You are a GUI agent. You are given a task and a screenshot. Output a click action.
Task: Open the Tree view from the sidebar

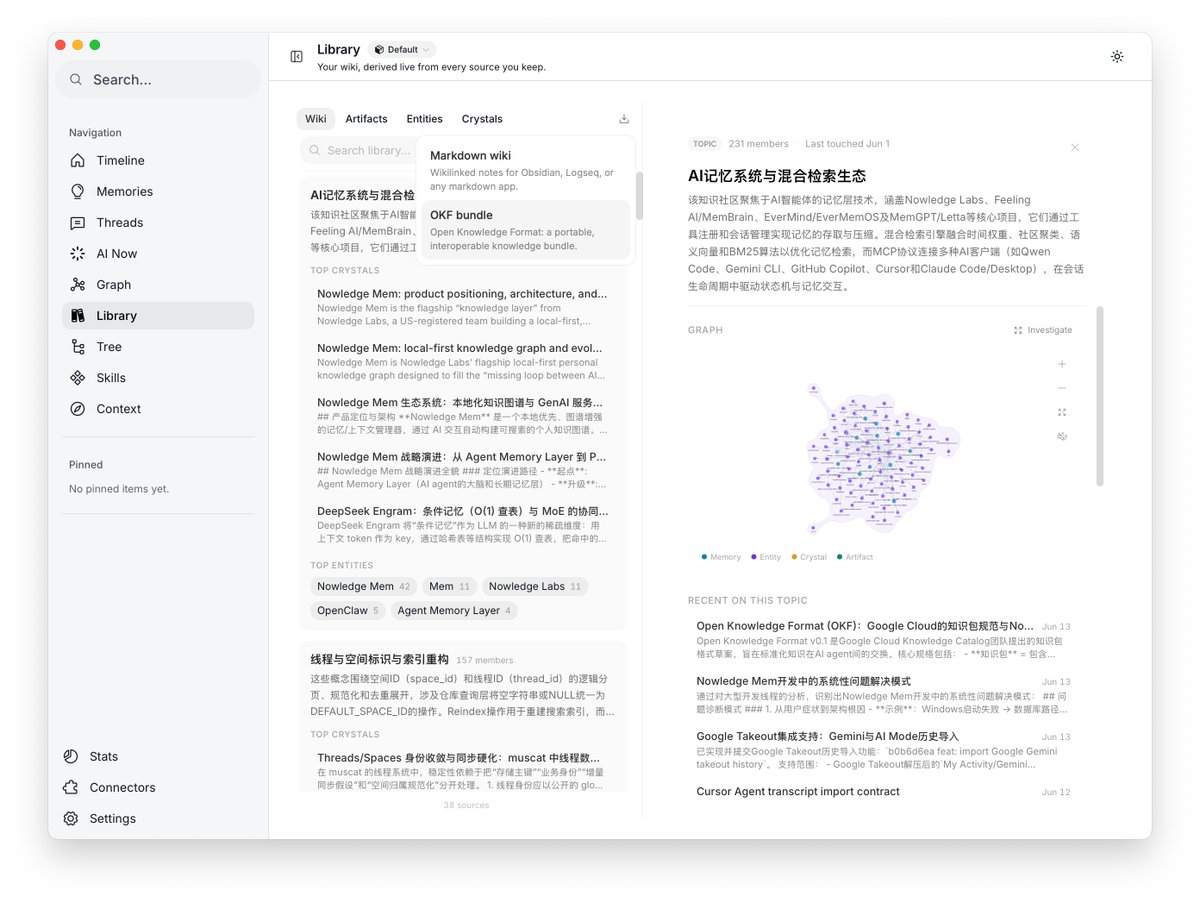pos(158,346)
